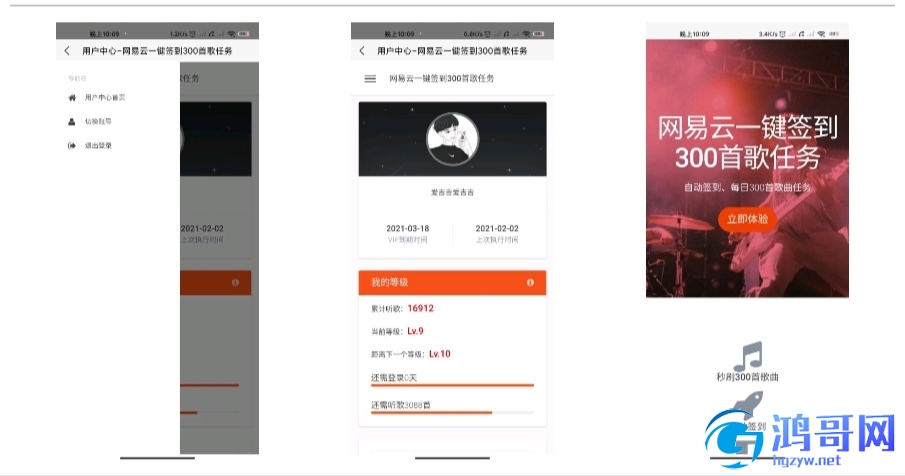Click the 立即体验 button
Screen dimensions: 905x476
(x=747, y=219)
